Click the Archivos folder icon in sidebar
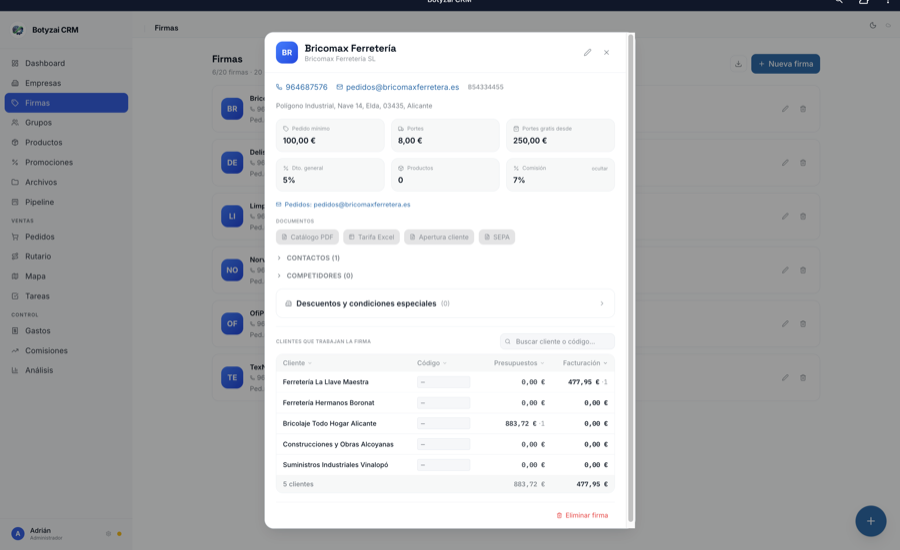This screenshot has width=900, height=550. tap(15, 182)
